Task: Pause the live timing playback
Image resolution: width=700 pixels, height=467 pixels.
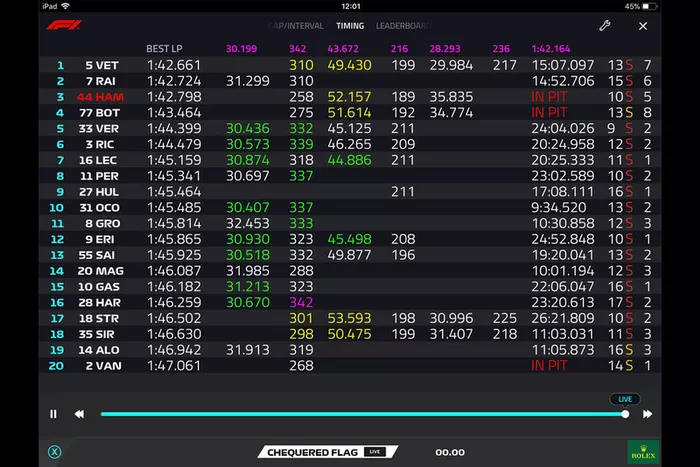Action: pyautogui.click(x=53, y=414)
